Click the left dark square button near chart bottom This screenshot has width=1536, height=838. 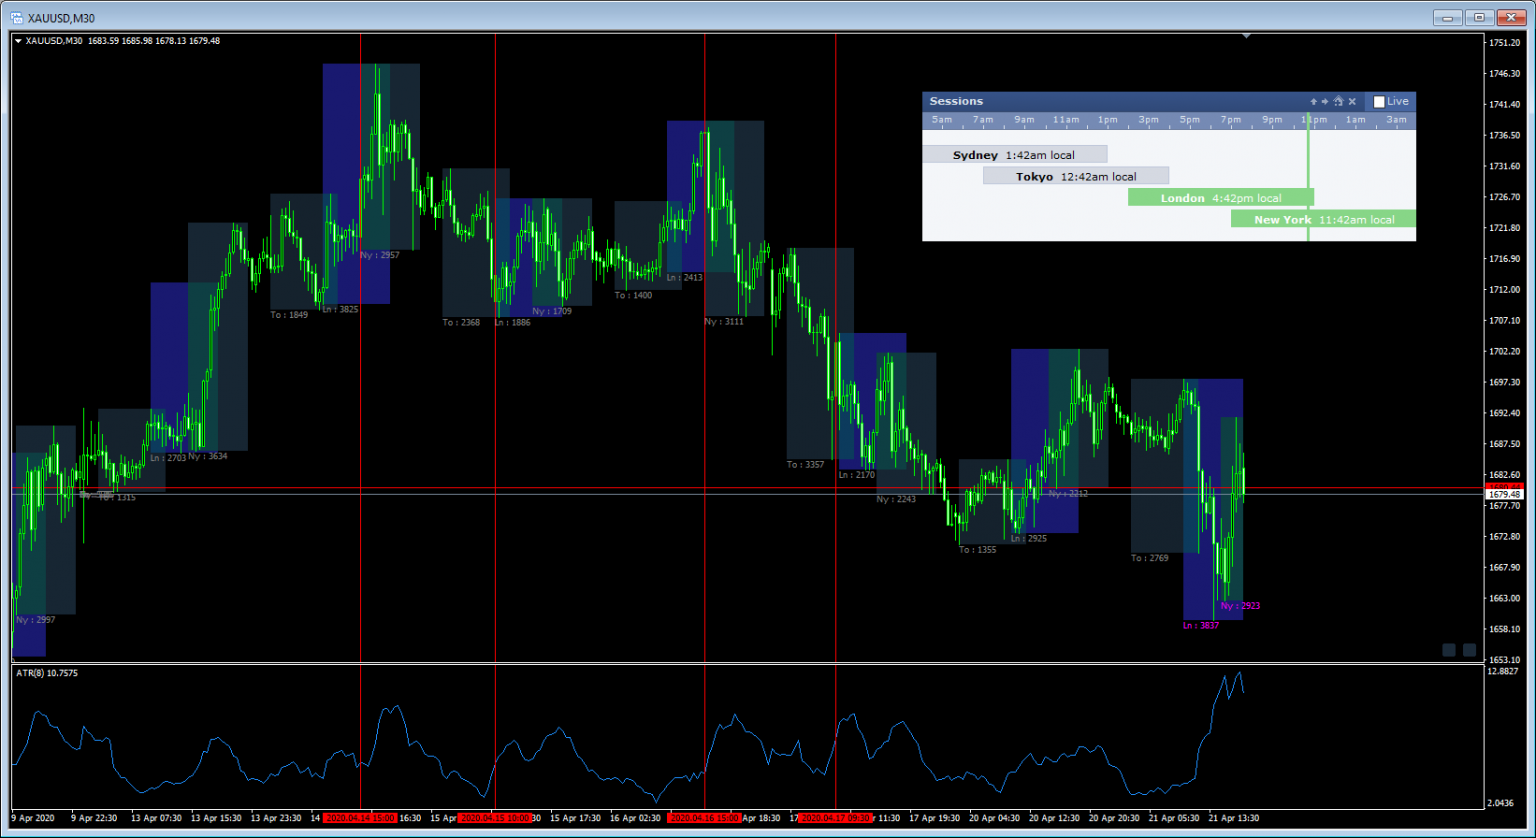pos(1448,650)
